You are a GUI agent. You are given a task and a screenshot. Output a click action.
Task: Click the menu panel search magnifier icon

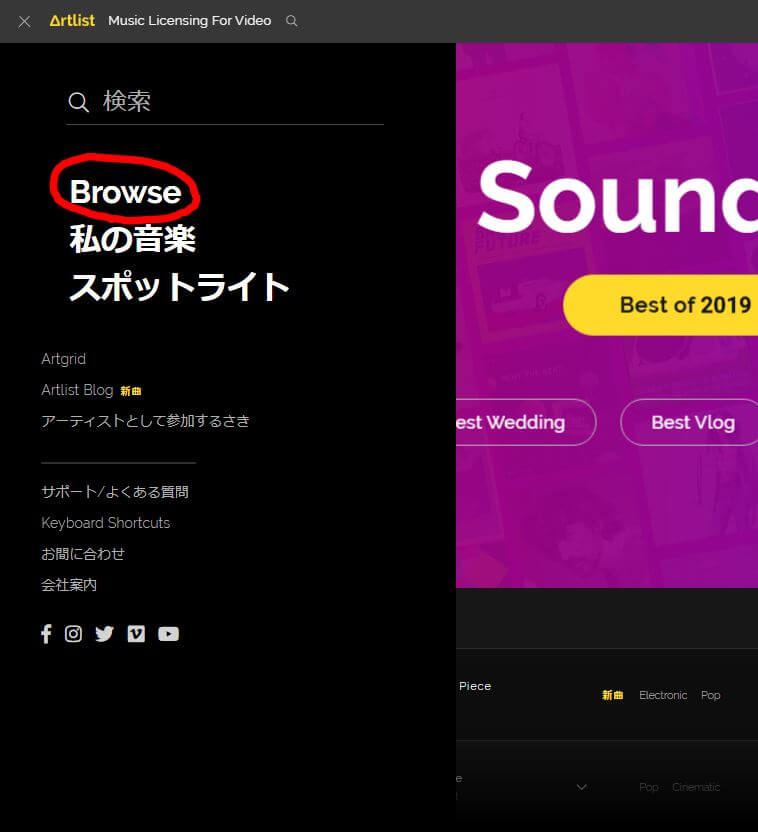click(x=79, y=102)
